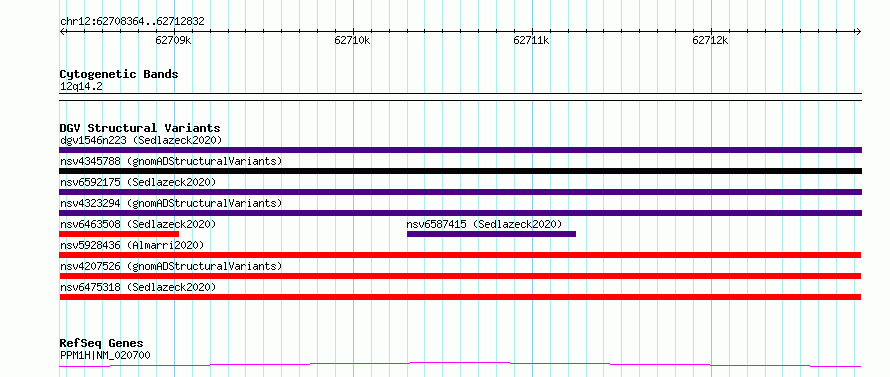Click the nsv4207526 (gnomADStructuralVariants) label

pyautogui.click(x=171, y=266)
